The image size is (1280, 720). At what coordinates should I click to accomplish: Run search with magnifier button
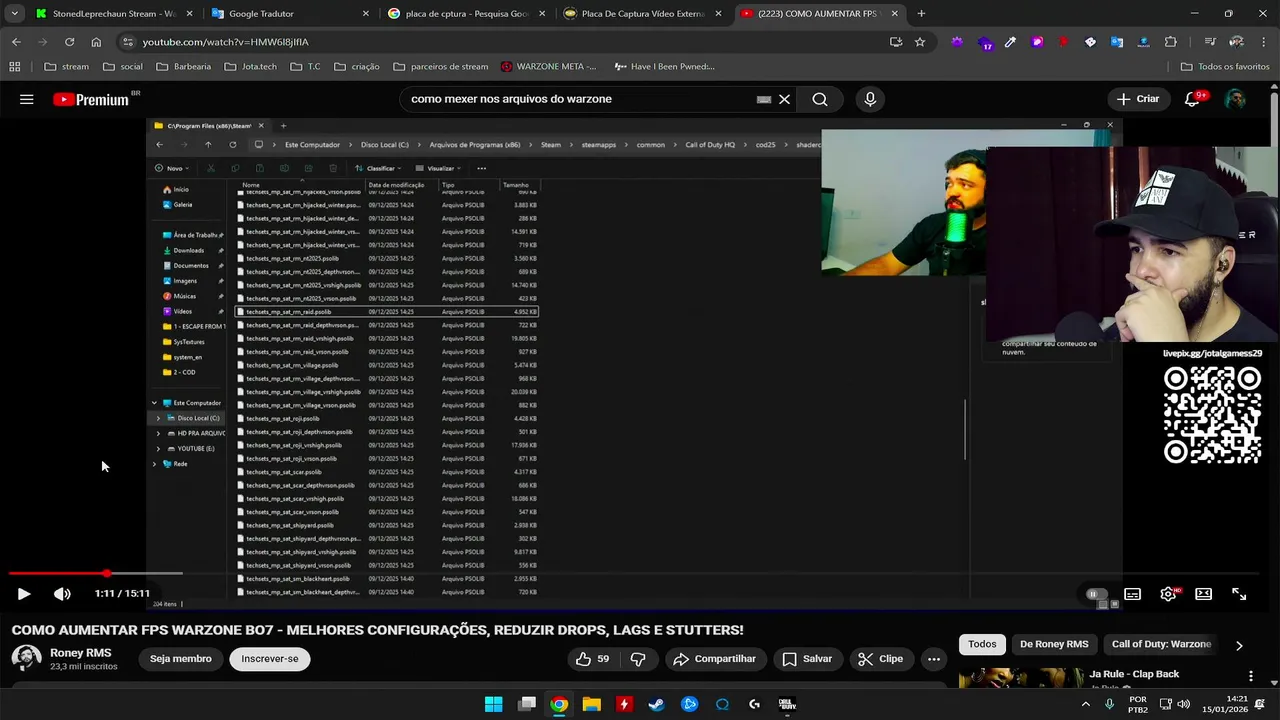coord(820,99)
